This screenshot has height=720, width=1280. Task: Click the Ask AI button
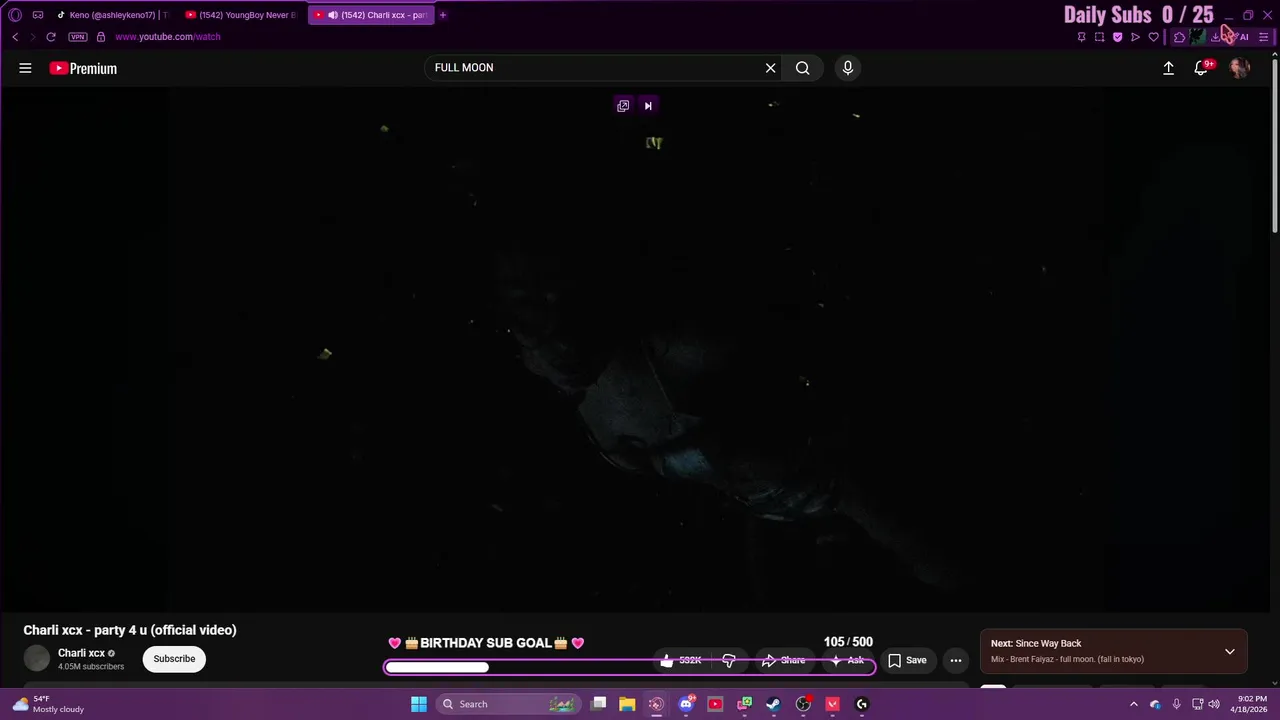pos(846,660)
